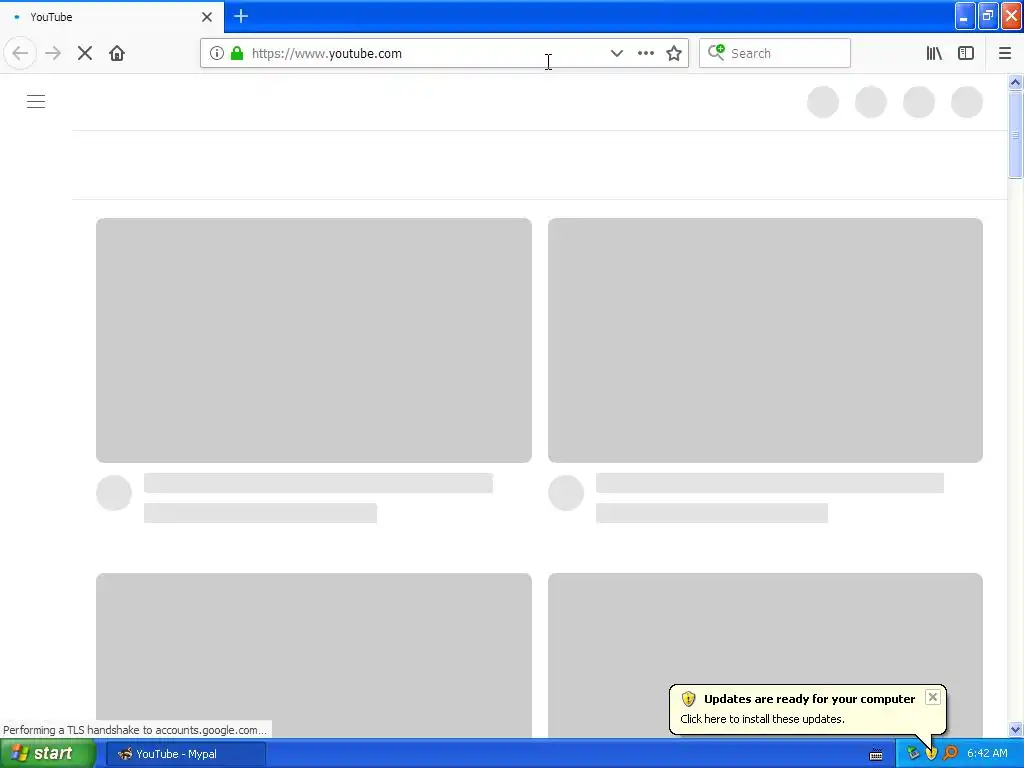Expand the address bar history dropdown
Image resolution: width=1024 pixels, height=768 pixels.
click(x=616, y=53)
